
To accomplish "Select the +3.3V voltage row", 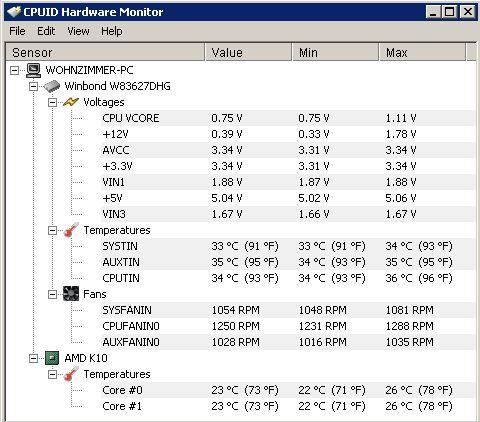I will point(288,166).
